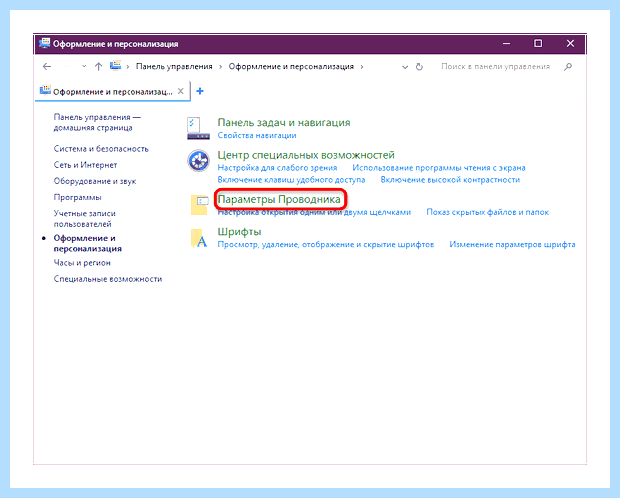620x498 pixels.
Task: Open Использование программы чтения с экрана
Action: point(439,168)
